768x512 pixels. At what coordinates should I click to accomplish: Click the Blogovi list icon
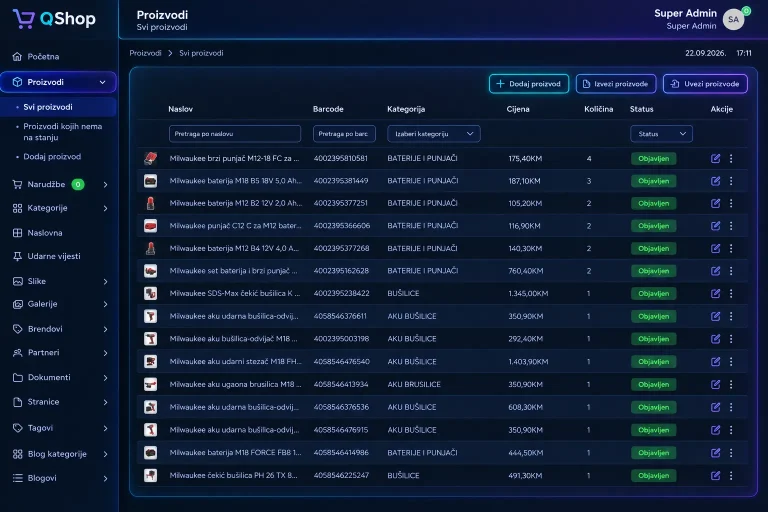click(18, 478)
